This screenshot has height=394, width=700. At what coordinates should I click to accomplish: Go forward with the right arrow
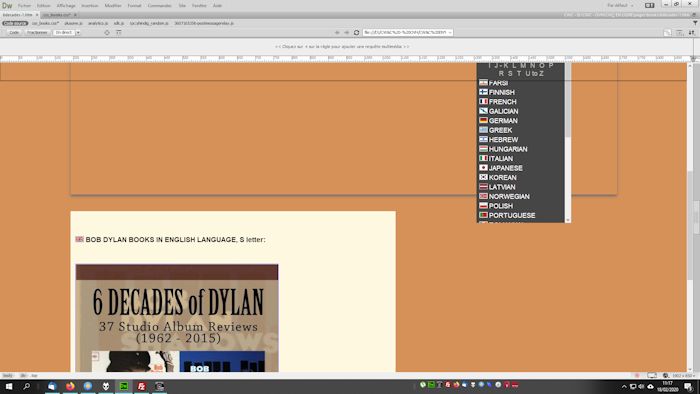pyautogui.click(x=346, y=33)
